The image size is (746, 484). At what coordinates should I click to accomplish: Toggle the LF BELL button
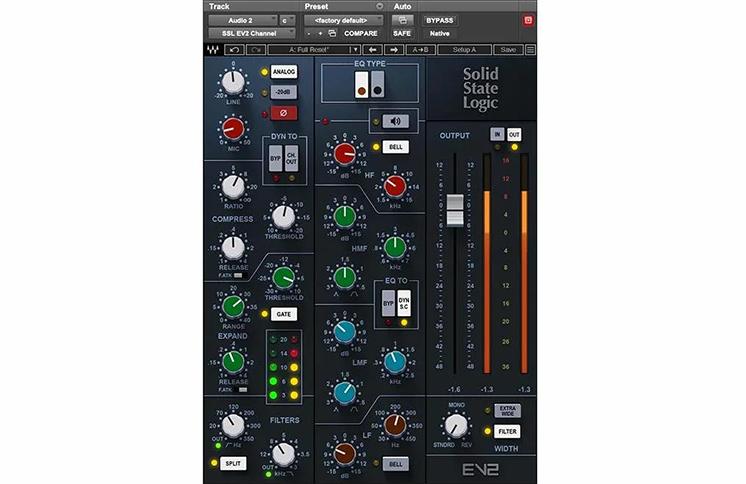395,464
